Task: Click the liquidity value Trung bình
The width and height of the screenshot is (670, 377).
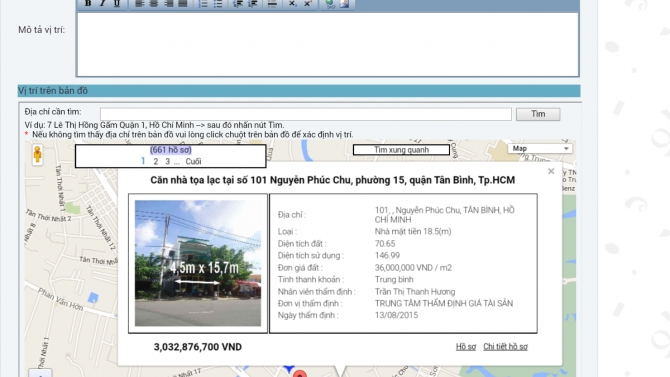Action: (394, 280)
